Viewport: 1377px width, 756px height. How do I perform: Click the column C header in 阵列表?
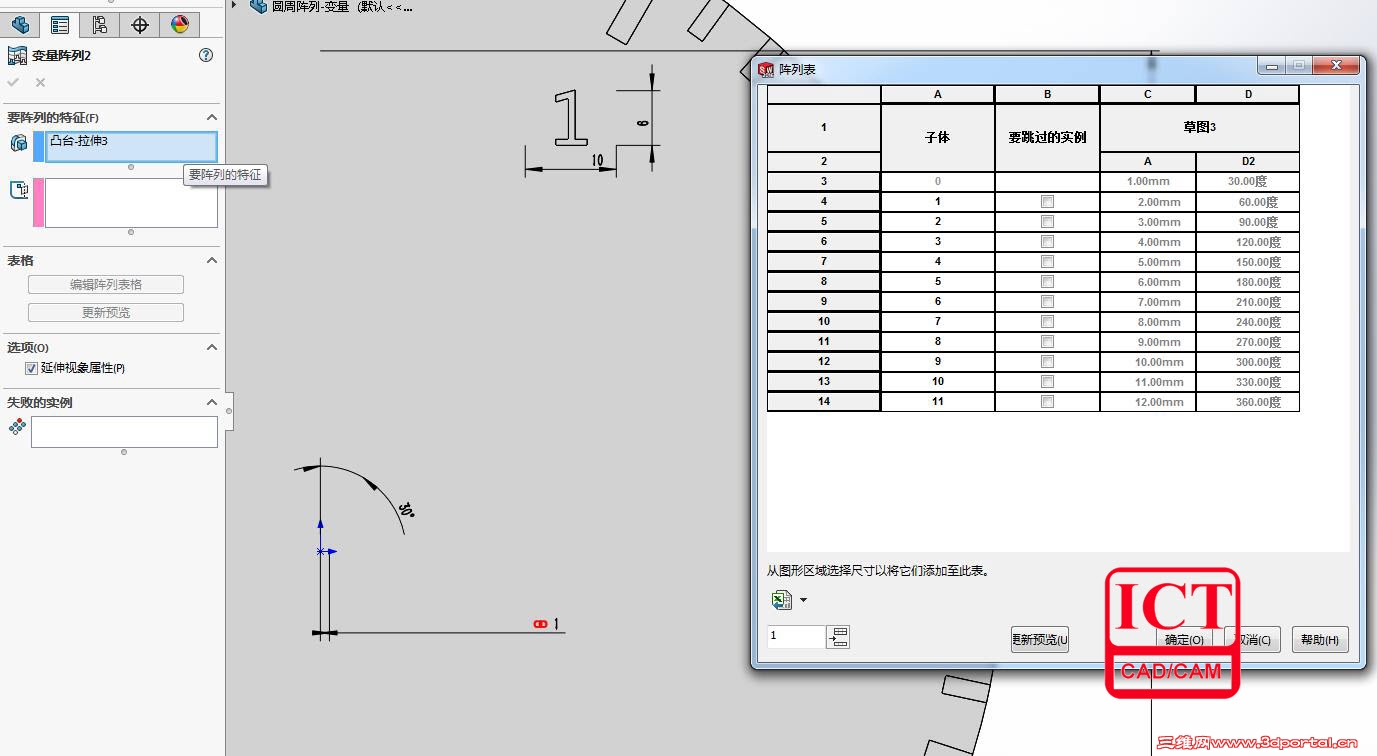[1148, 94]
